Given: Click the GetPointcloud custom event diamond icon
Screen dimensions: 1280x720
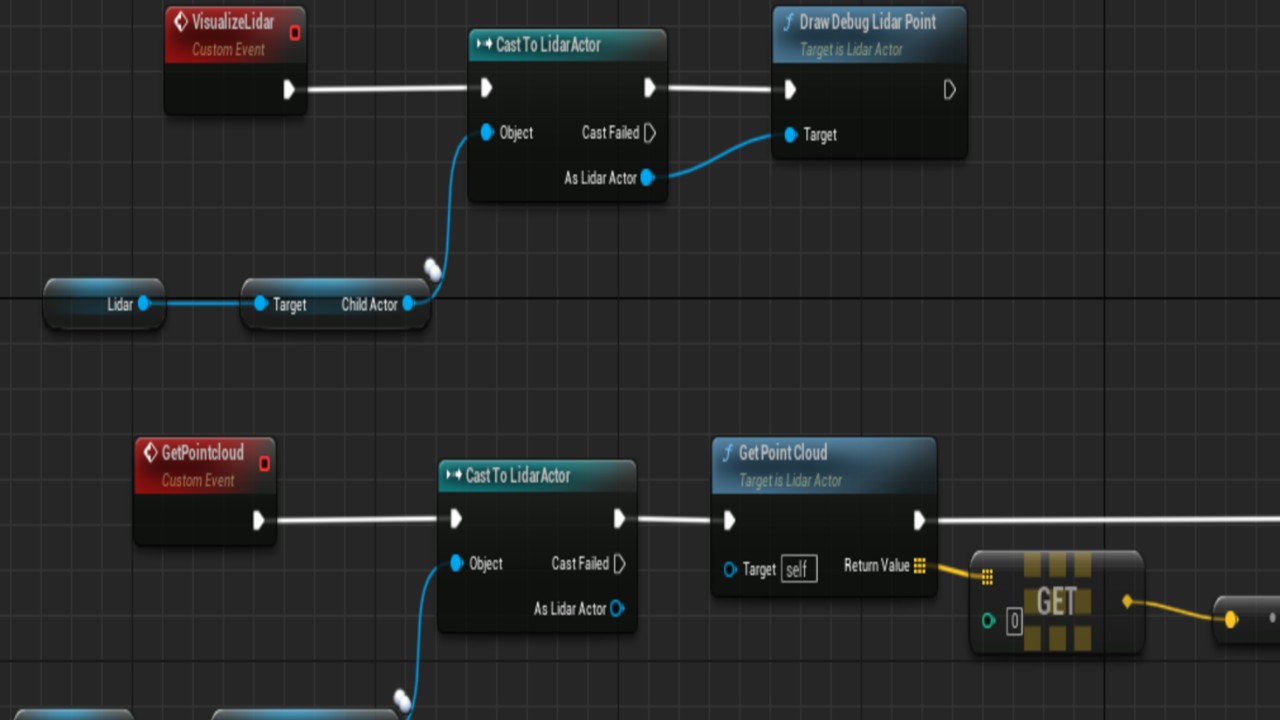Looking at the screenshot, I should click(x=150, y=453).
